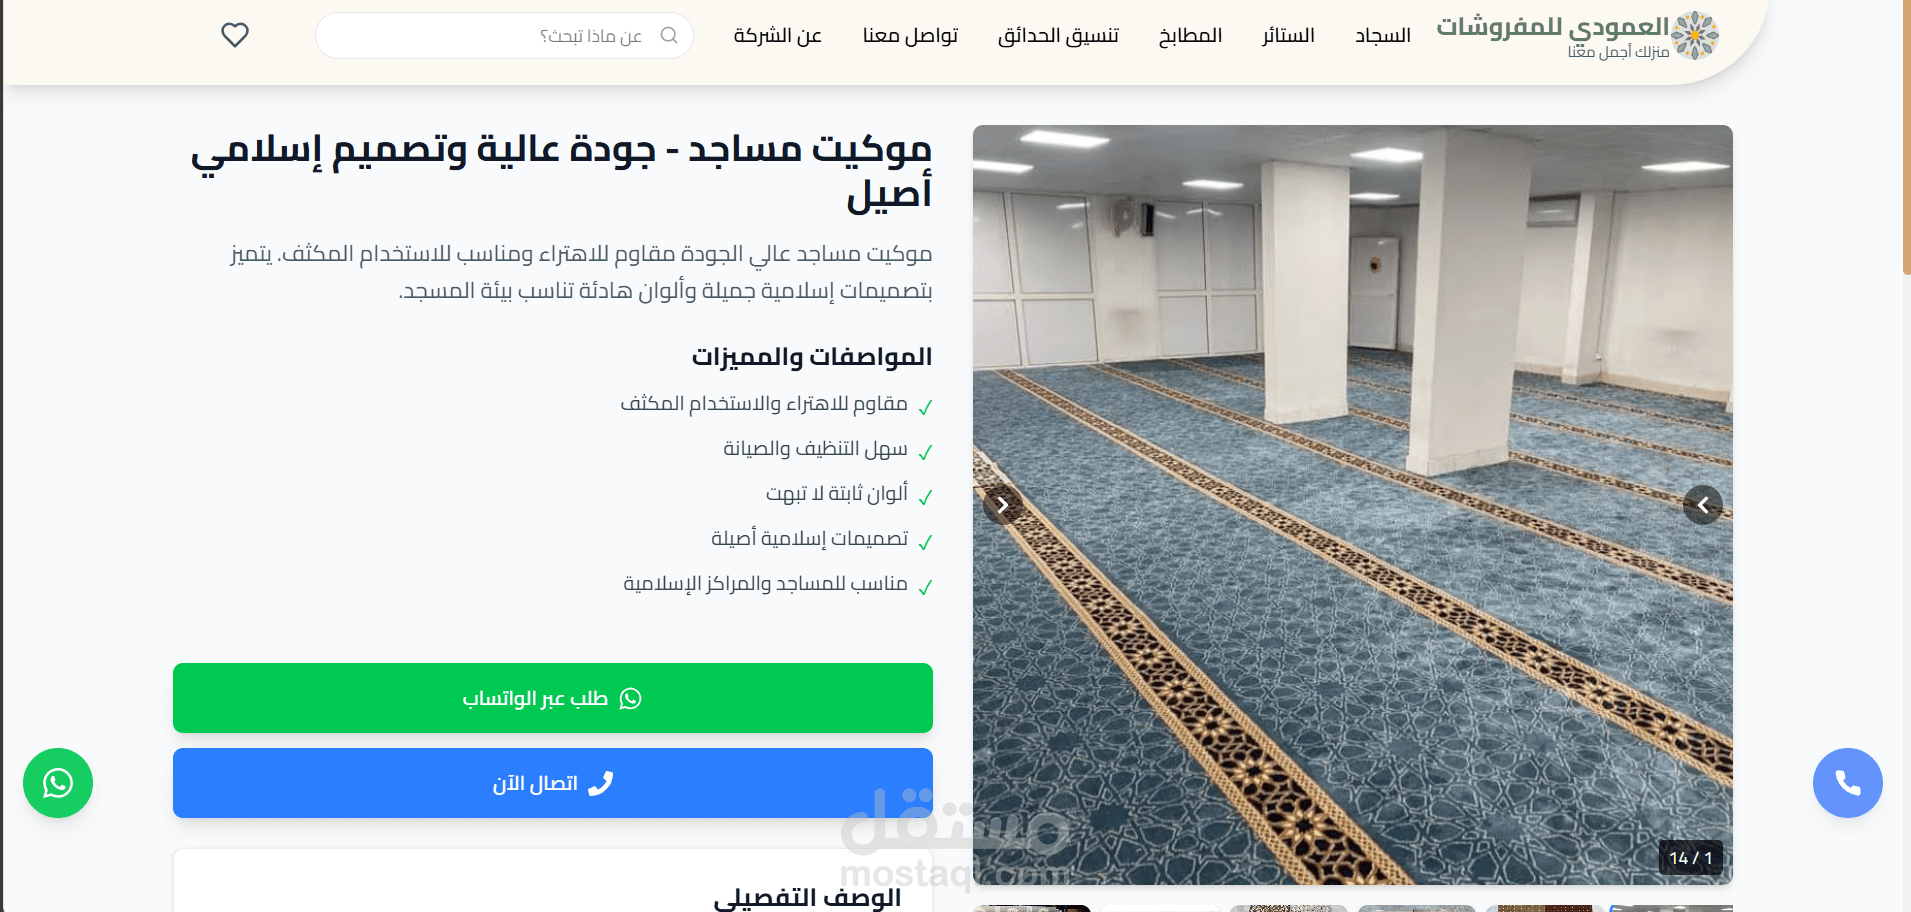1911x912 pixels.
Task: Click the floating blue phone call bubble
Action: tap(1847, 783)
